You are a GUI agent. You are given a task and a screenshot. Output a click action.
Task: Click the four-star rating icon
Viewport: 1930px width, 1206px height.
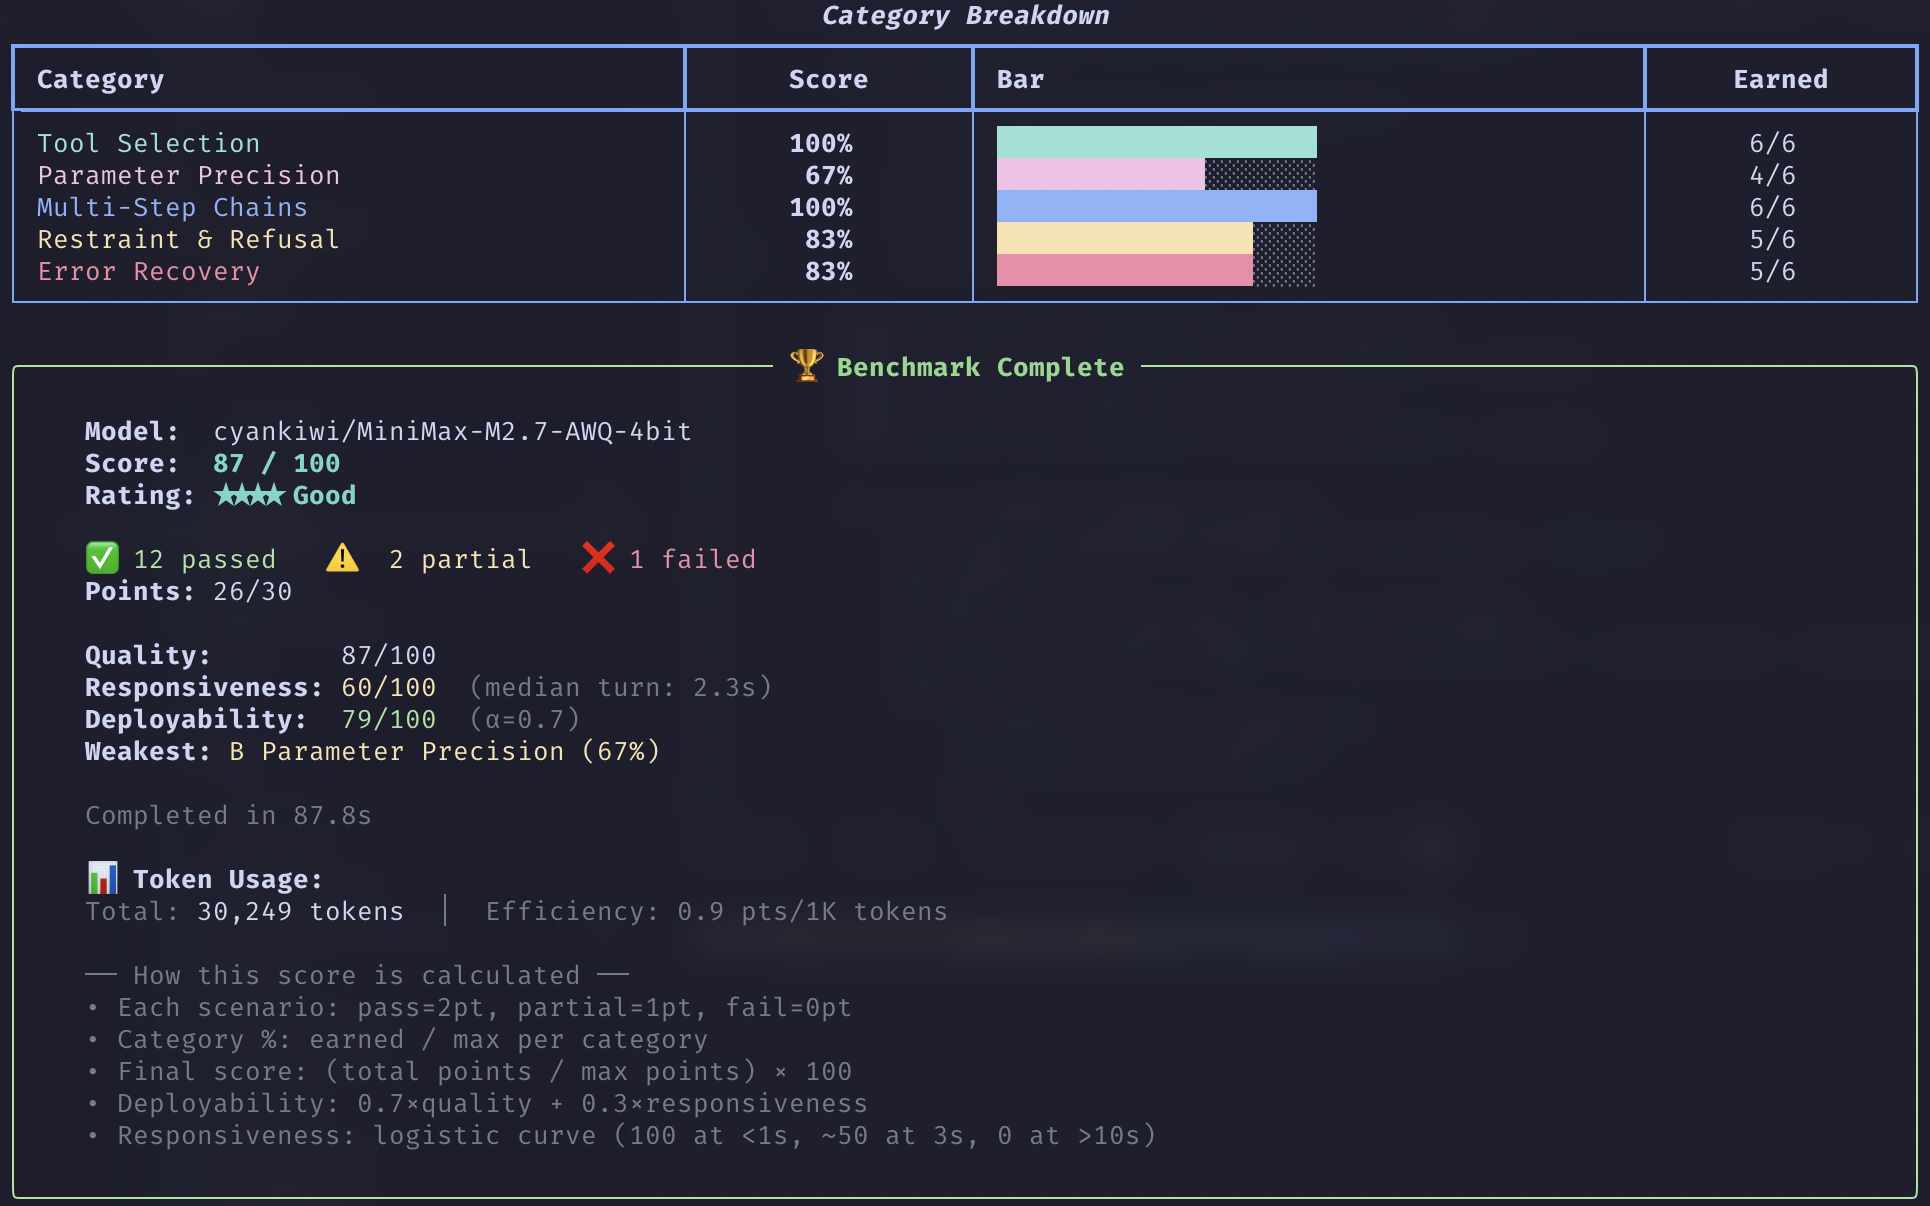coord(249,495)
